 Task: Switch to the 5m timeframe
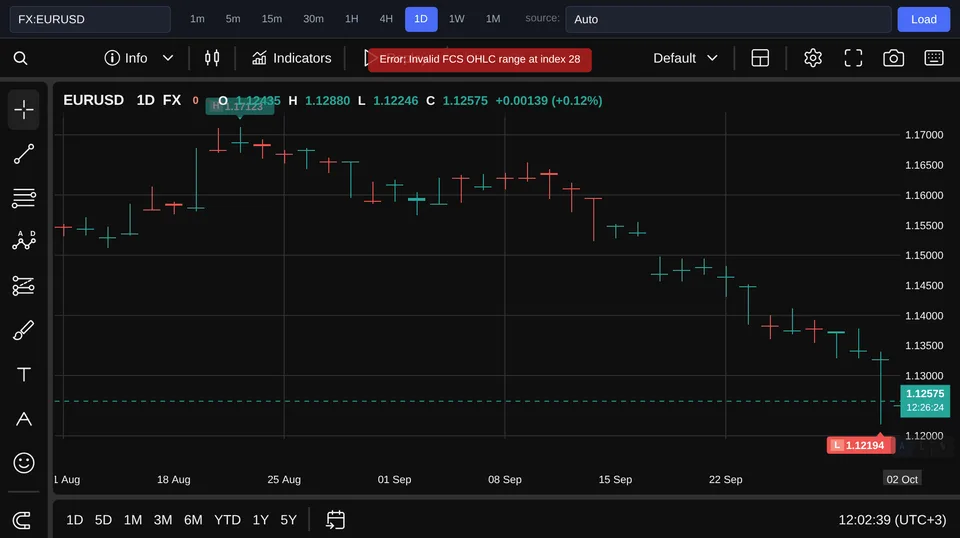tap(233, 19)
